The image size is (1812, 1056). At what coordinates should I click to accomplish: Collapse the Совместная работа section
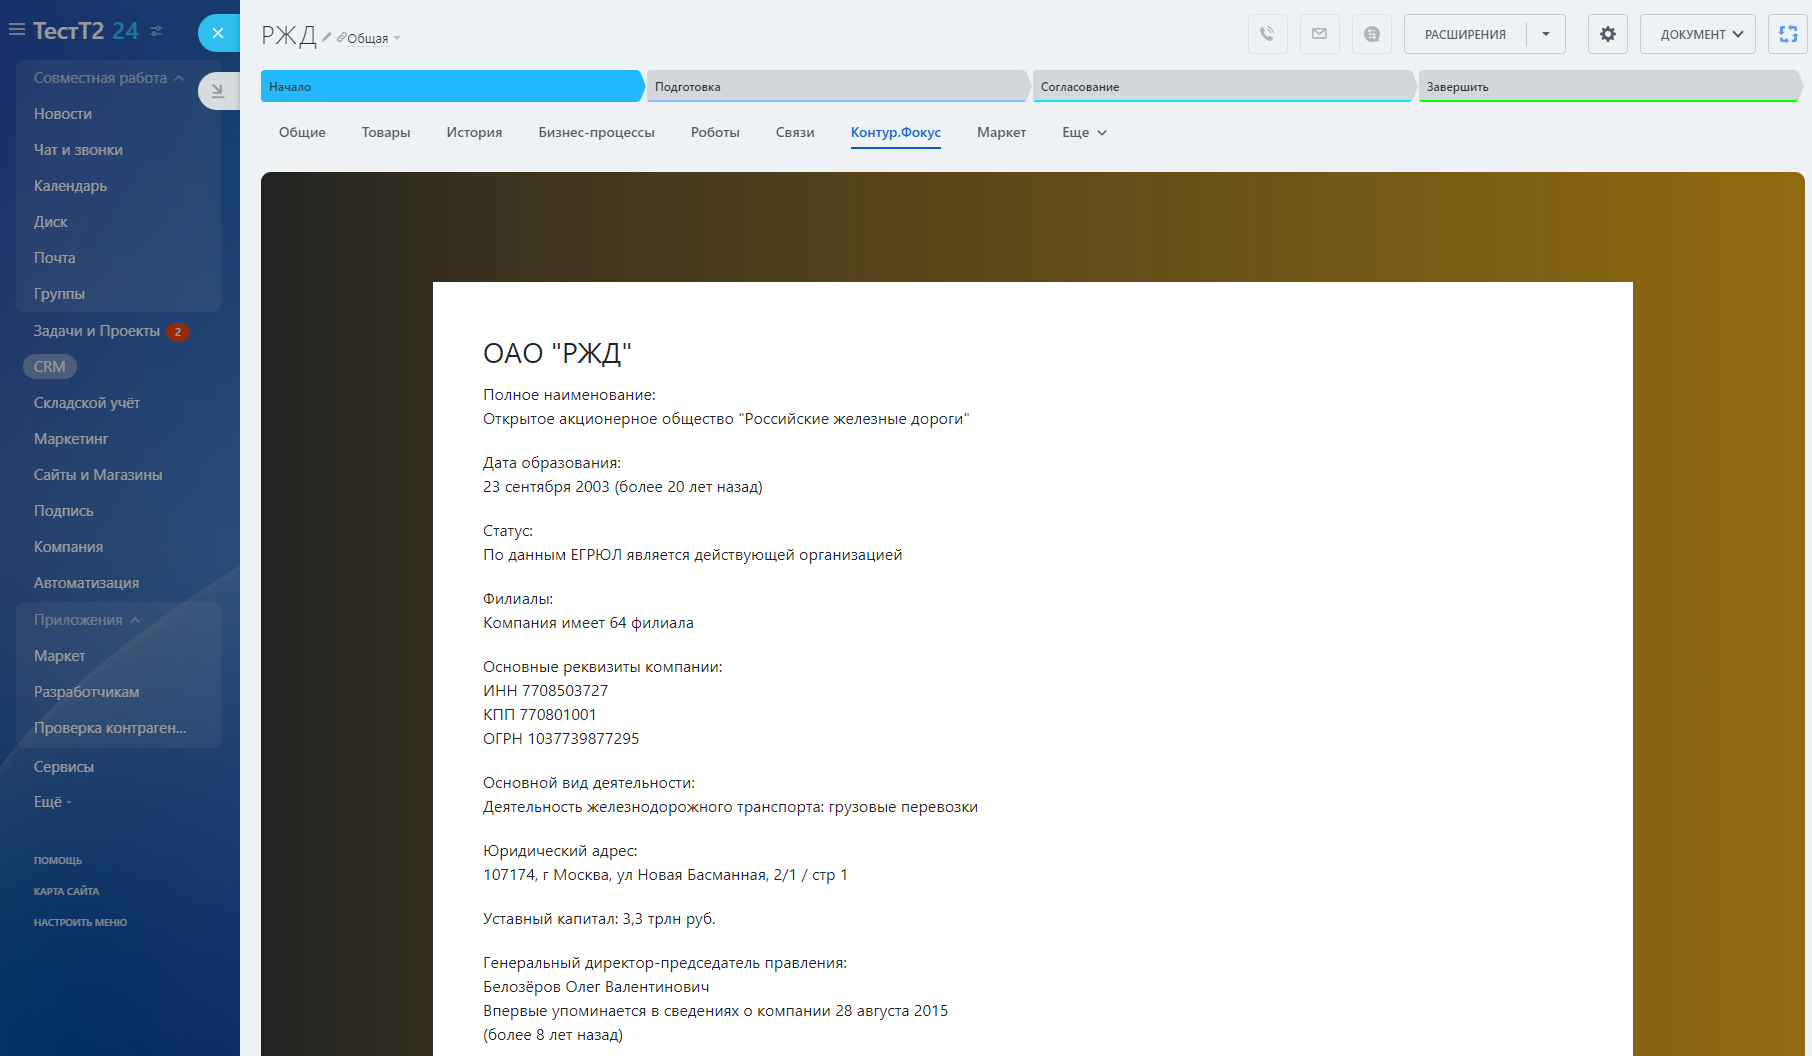(109, 78)
